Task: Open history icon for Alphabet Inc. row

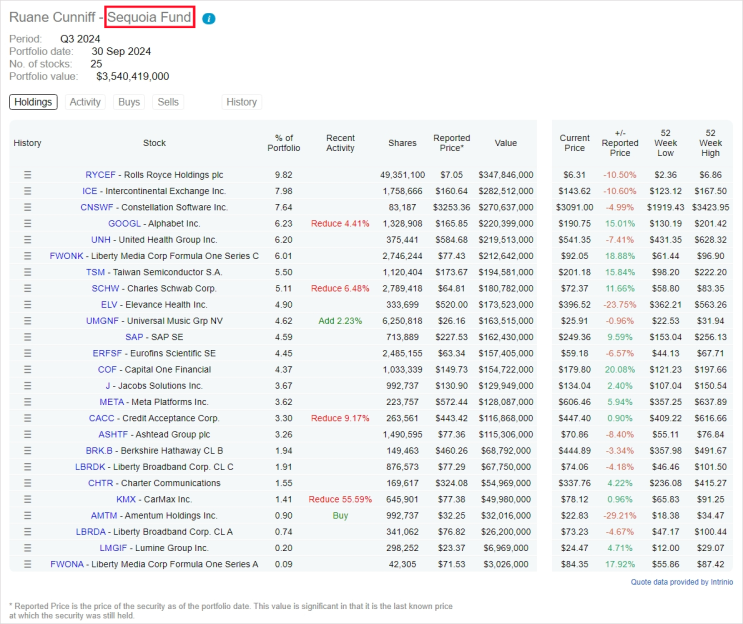Action: [x=27, y=224]
